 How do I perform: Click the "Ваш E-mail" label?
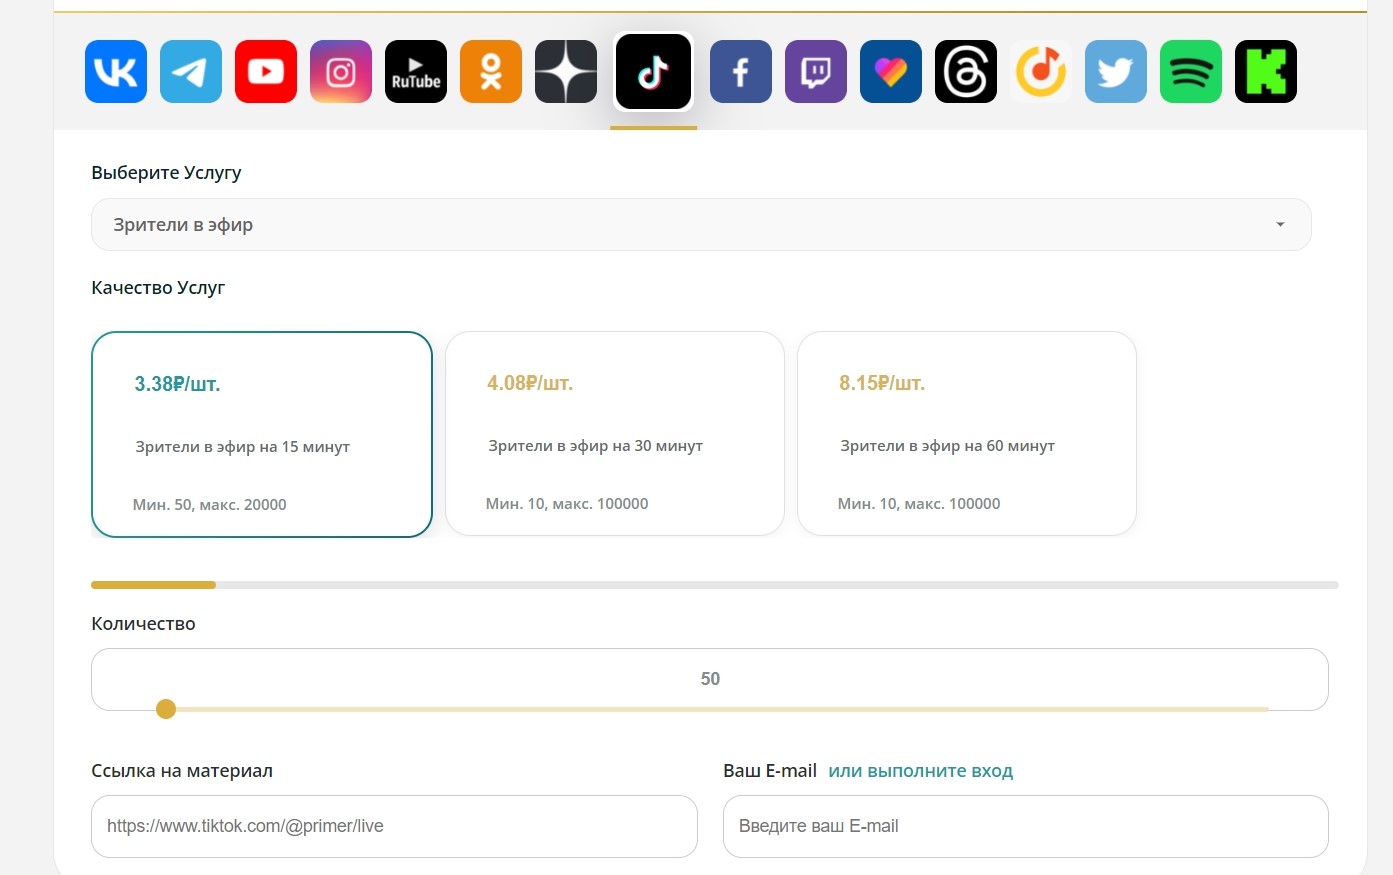pyautogui.click(x=770, y=771)
